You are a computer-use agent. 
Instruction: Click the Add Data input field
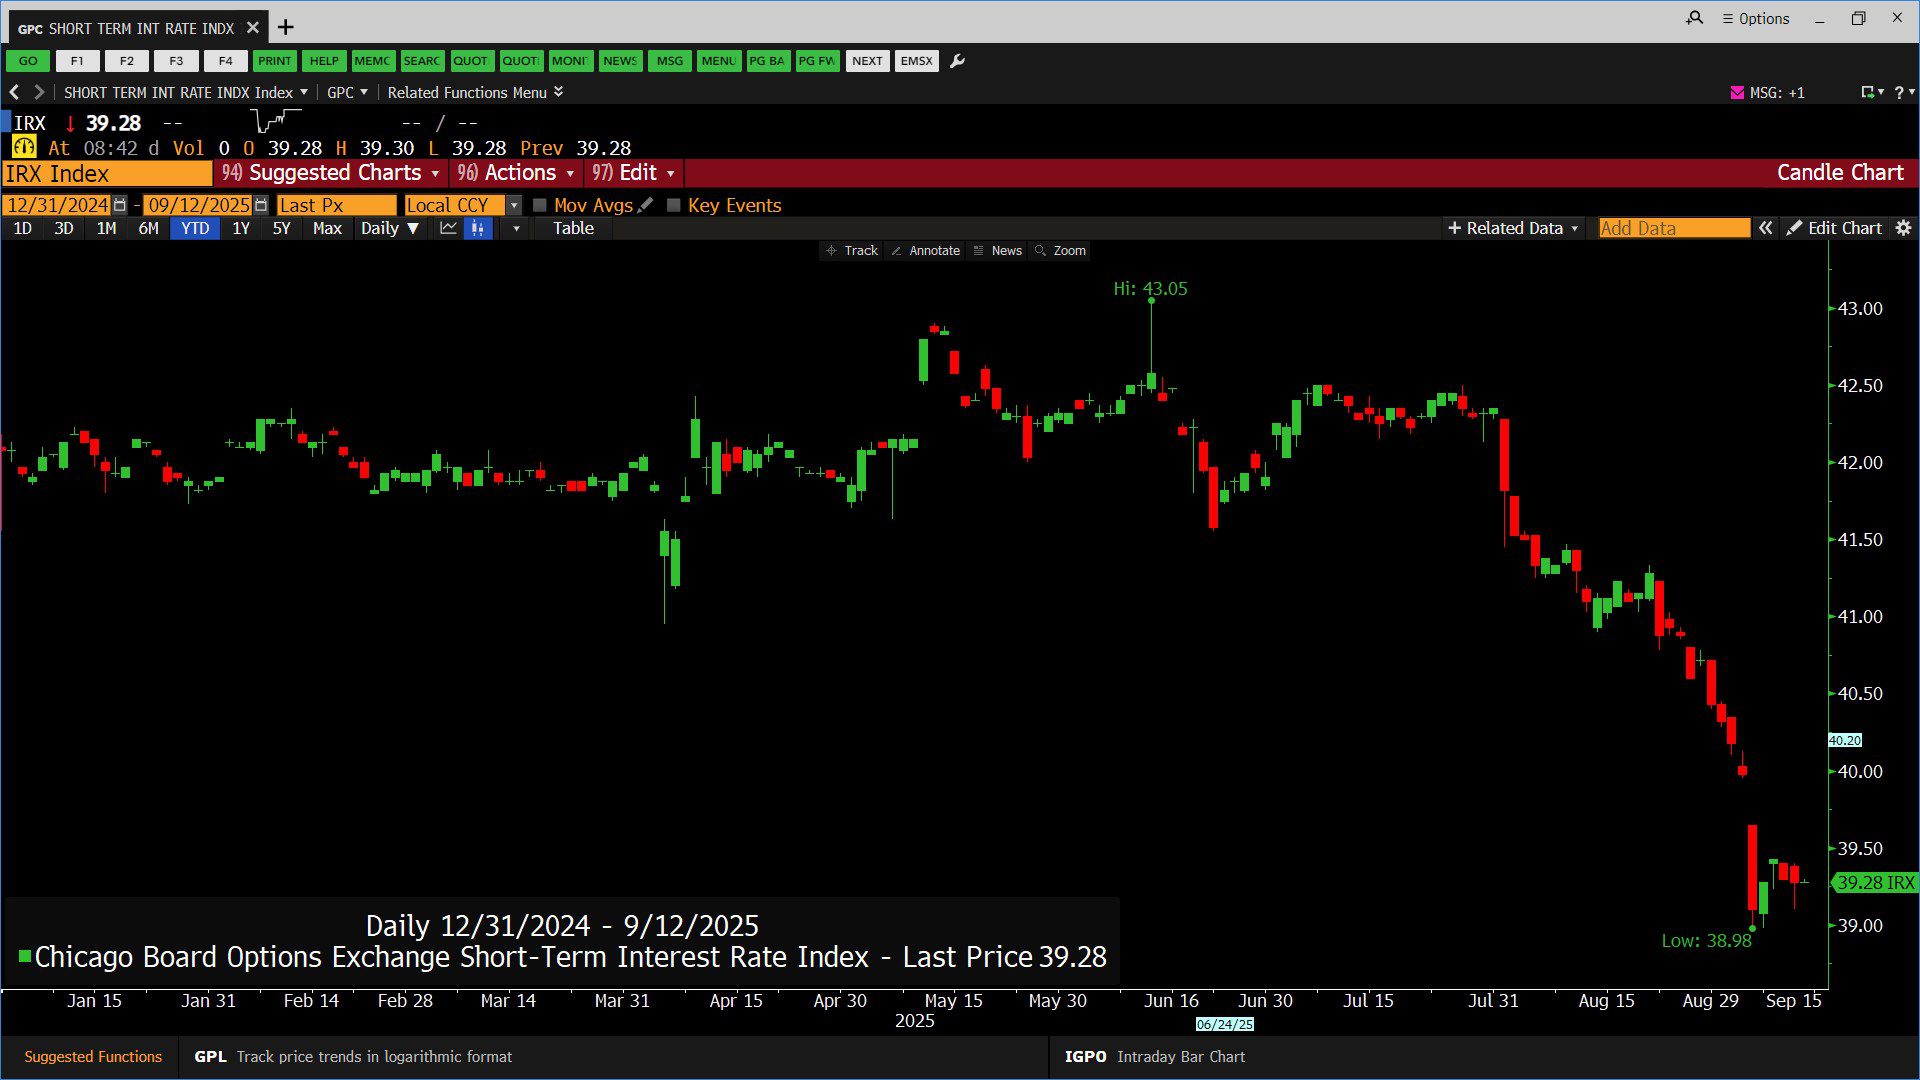[1673, 228]
